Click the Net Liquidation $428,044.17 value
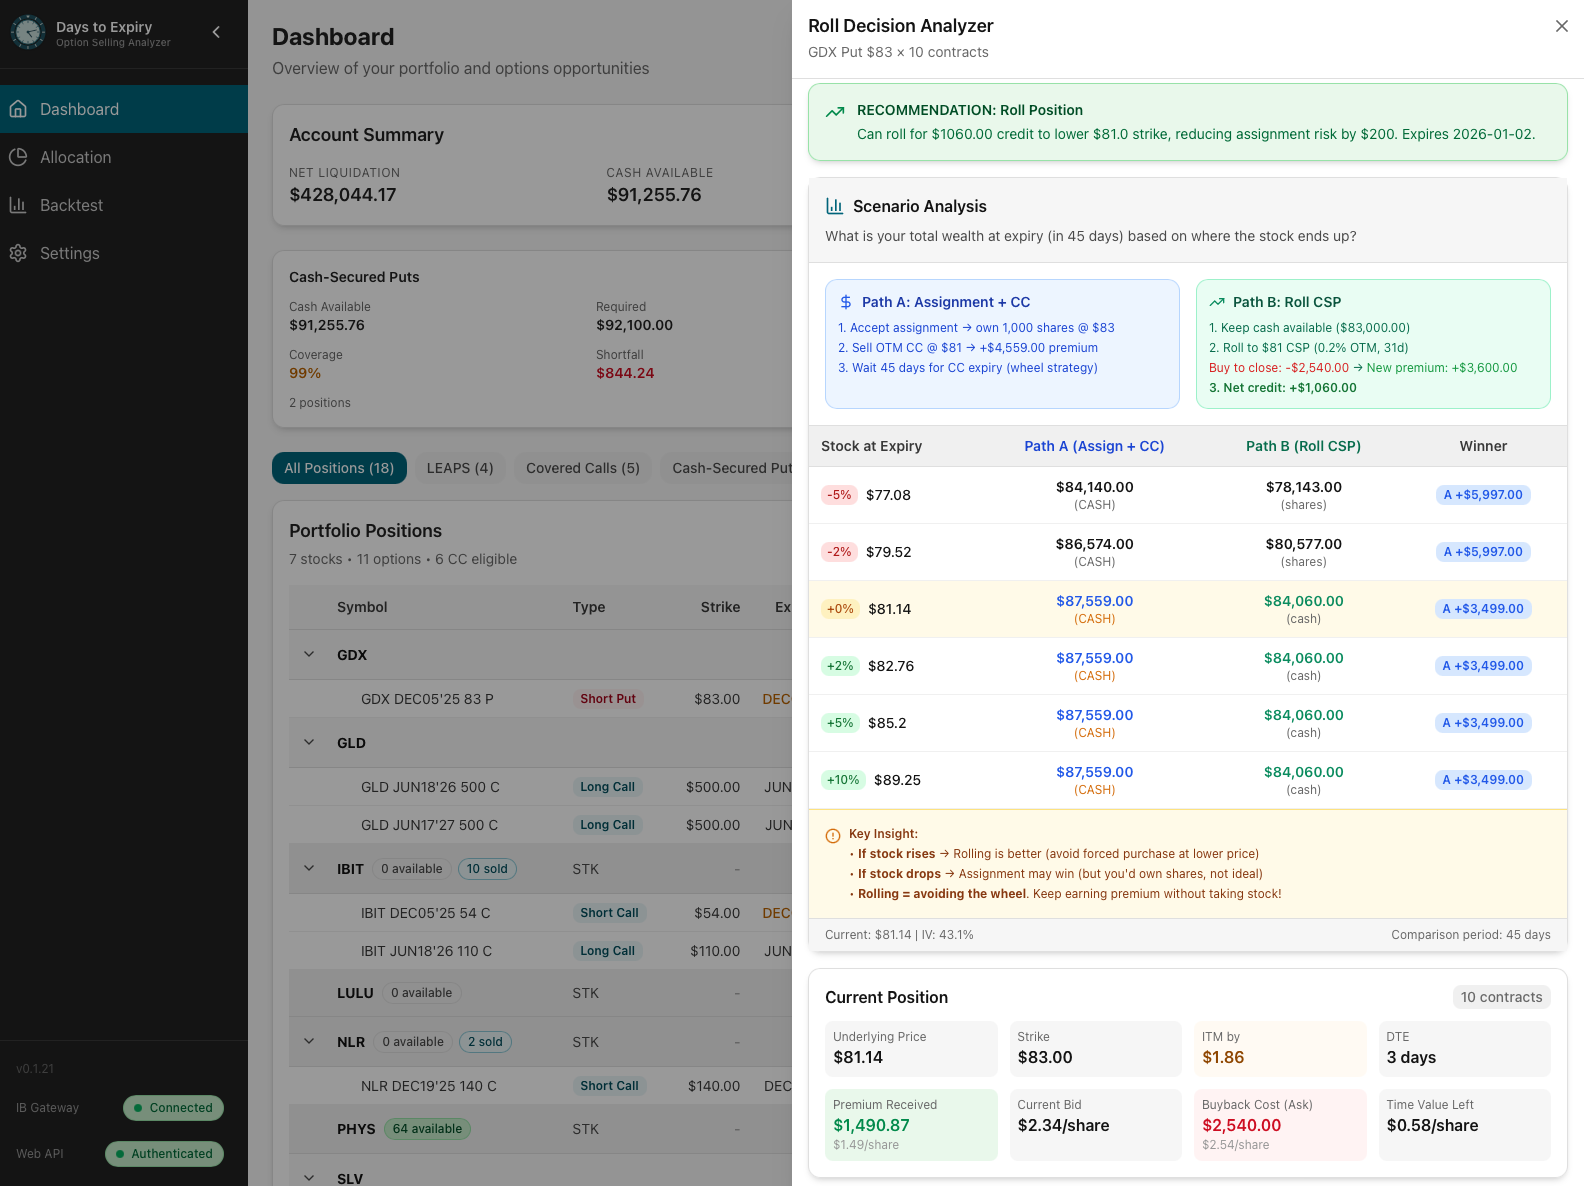The image size is (1584, 1186). [343, 195]
